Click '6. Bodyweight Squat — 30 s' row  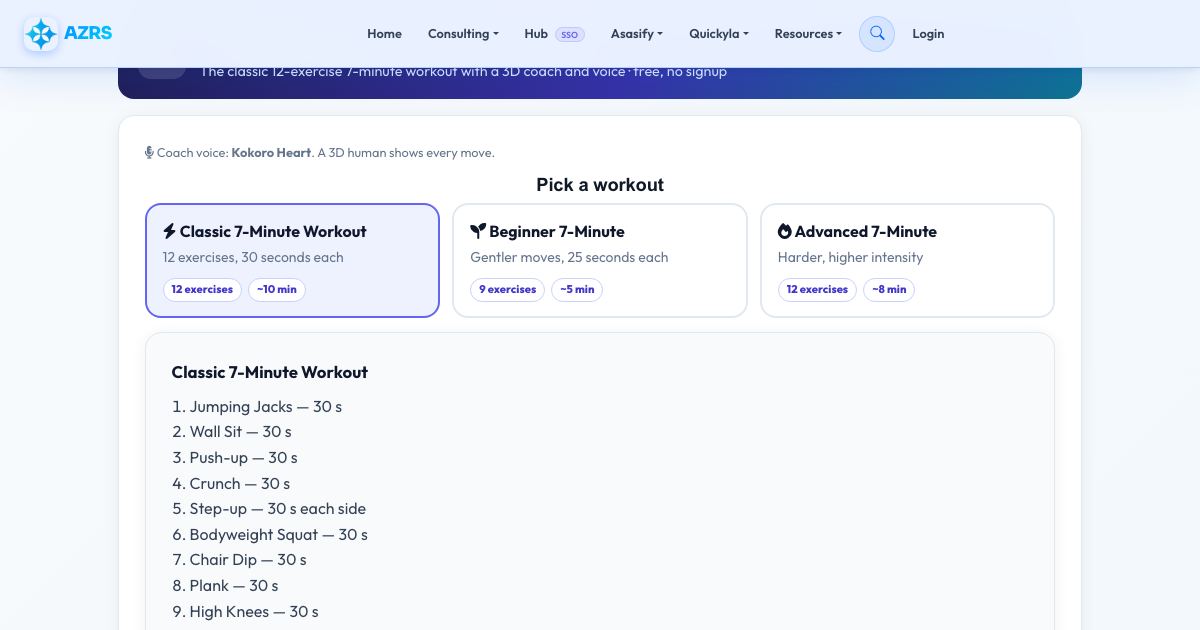coord(270,535)
